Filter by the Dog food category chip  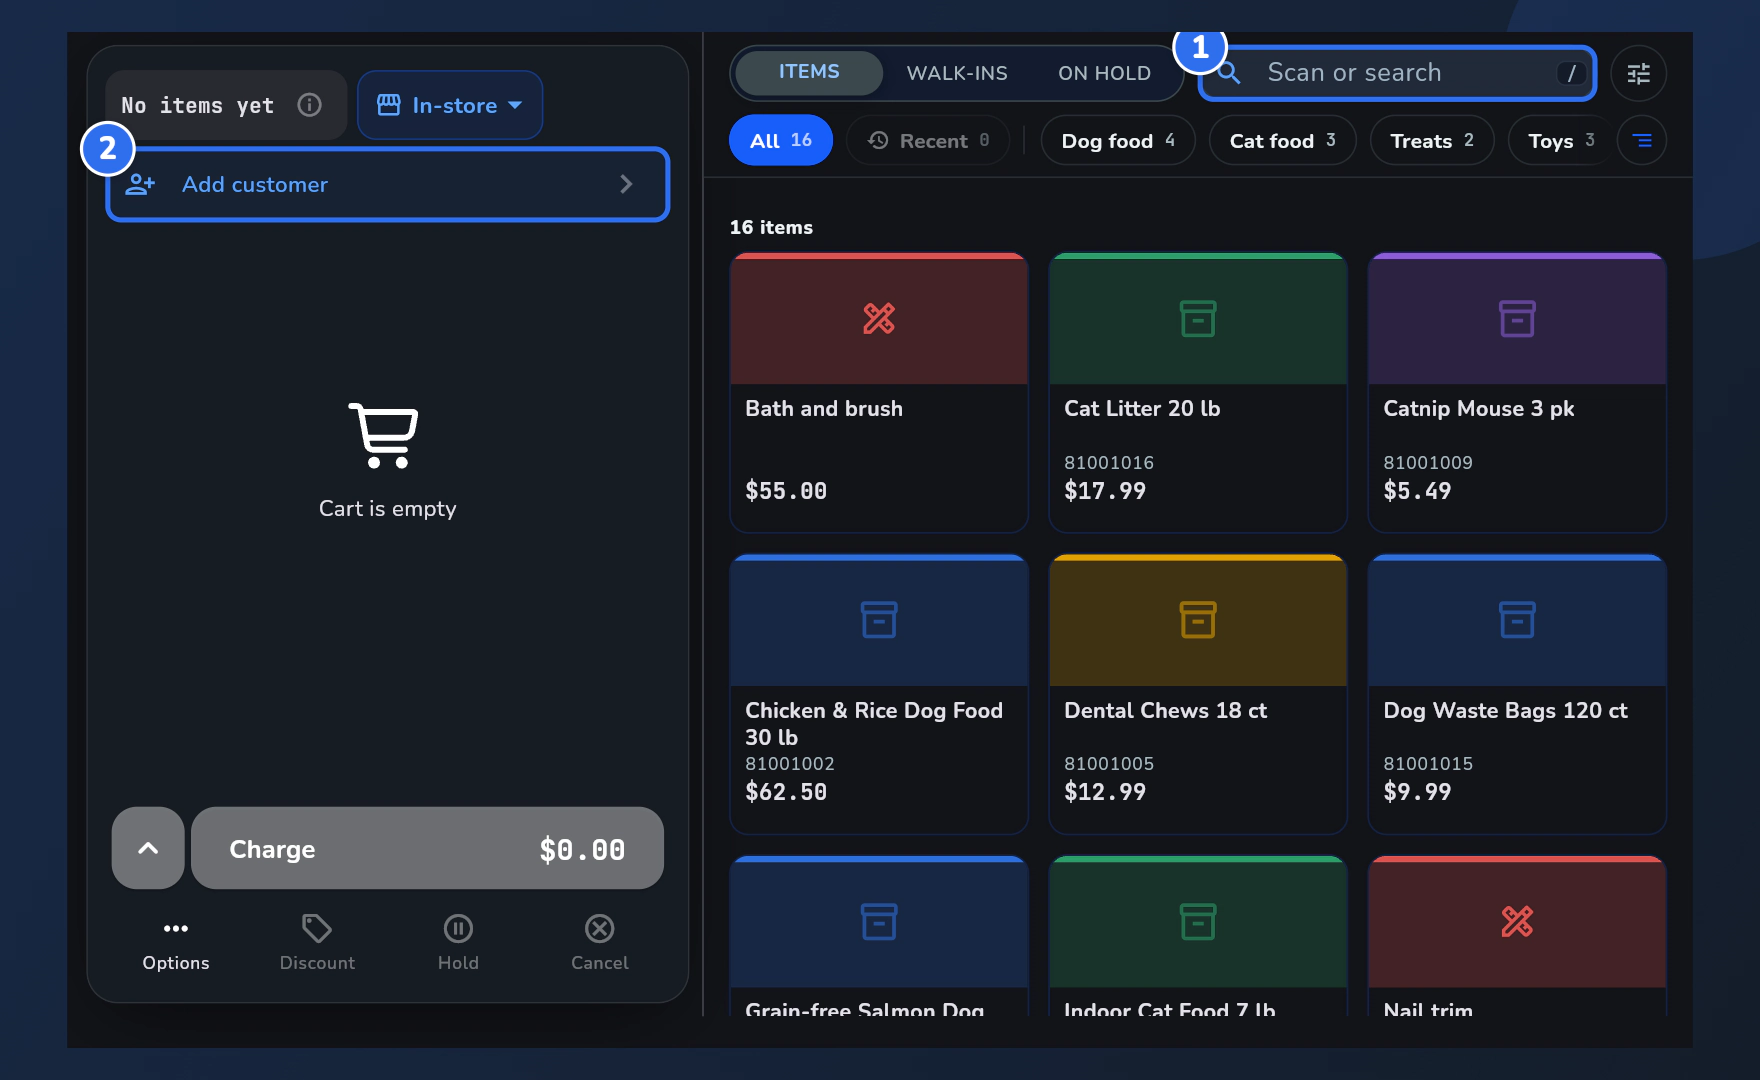point(1118,141)
